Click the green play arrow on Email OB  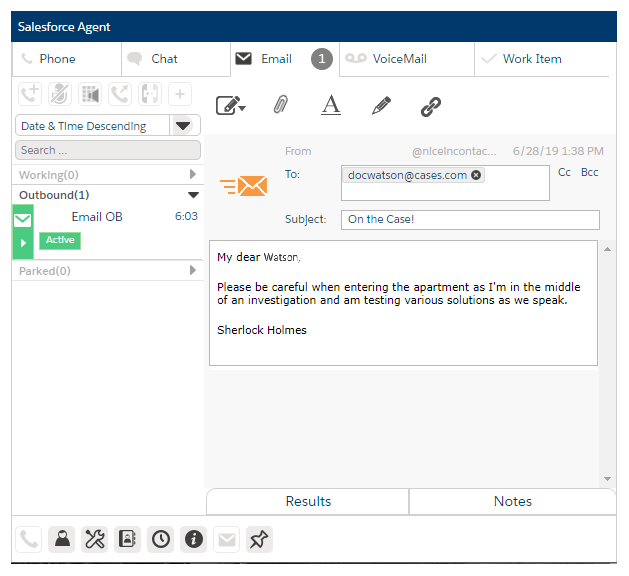pyautogui.click(x=23, y=243)
